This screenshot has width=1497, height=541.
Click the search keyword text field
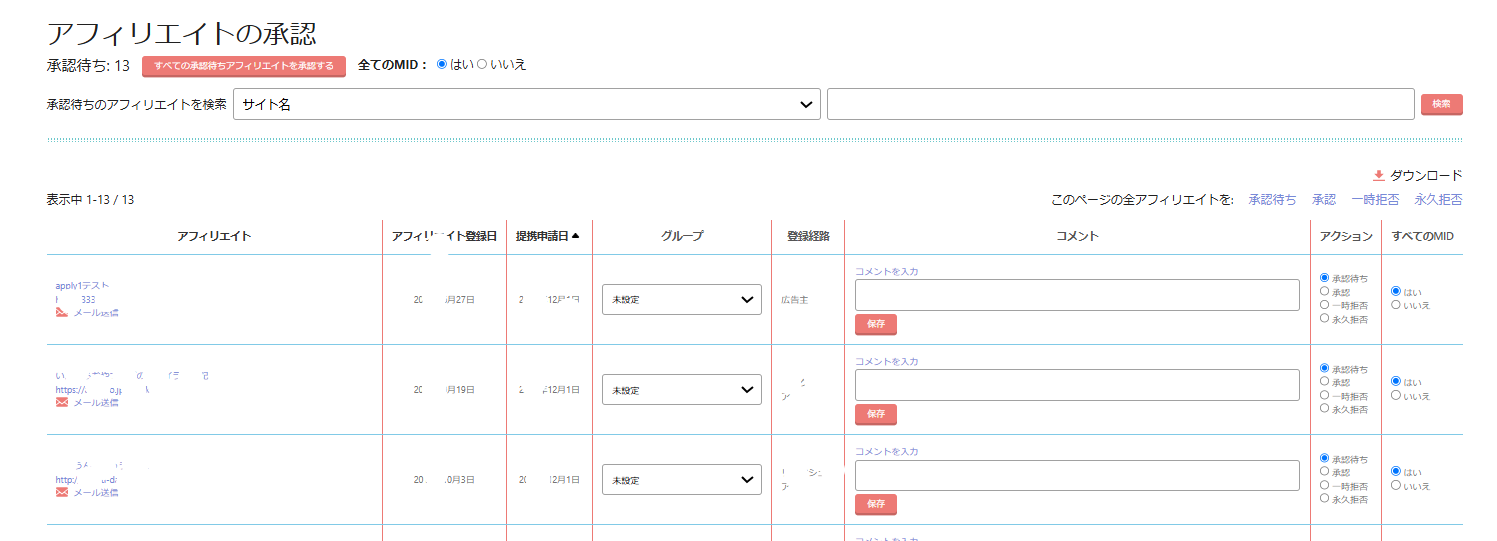point(1120,104)
